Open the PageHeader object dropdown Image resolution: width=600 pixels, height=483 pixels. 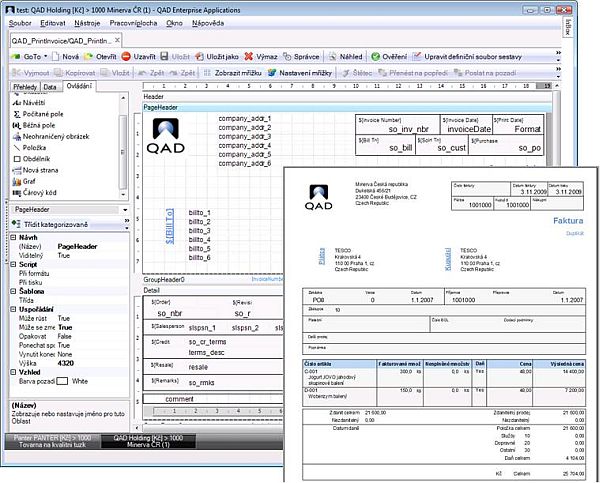coord(125,210)
